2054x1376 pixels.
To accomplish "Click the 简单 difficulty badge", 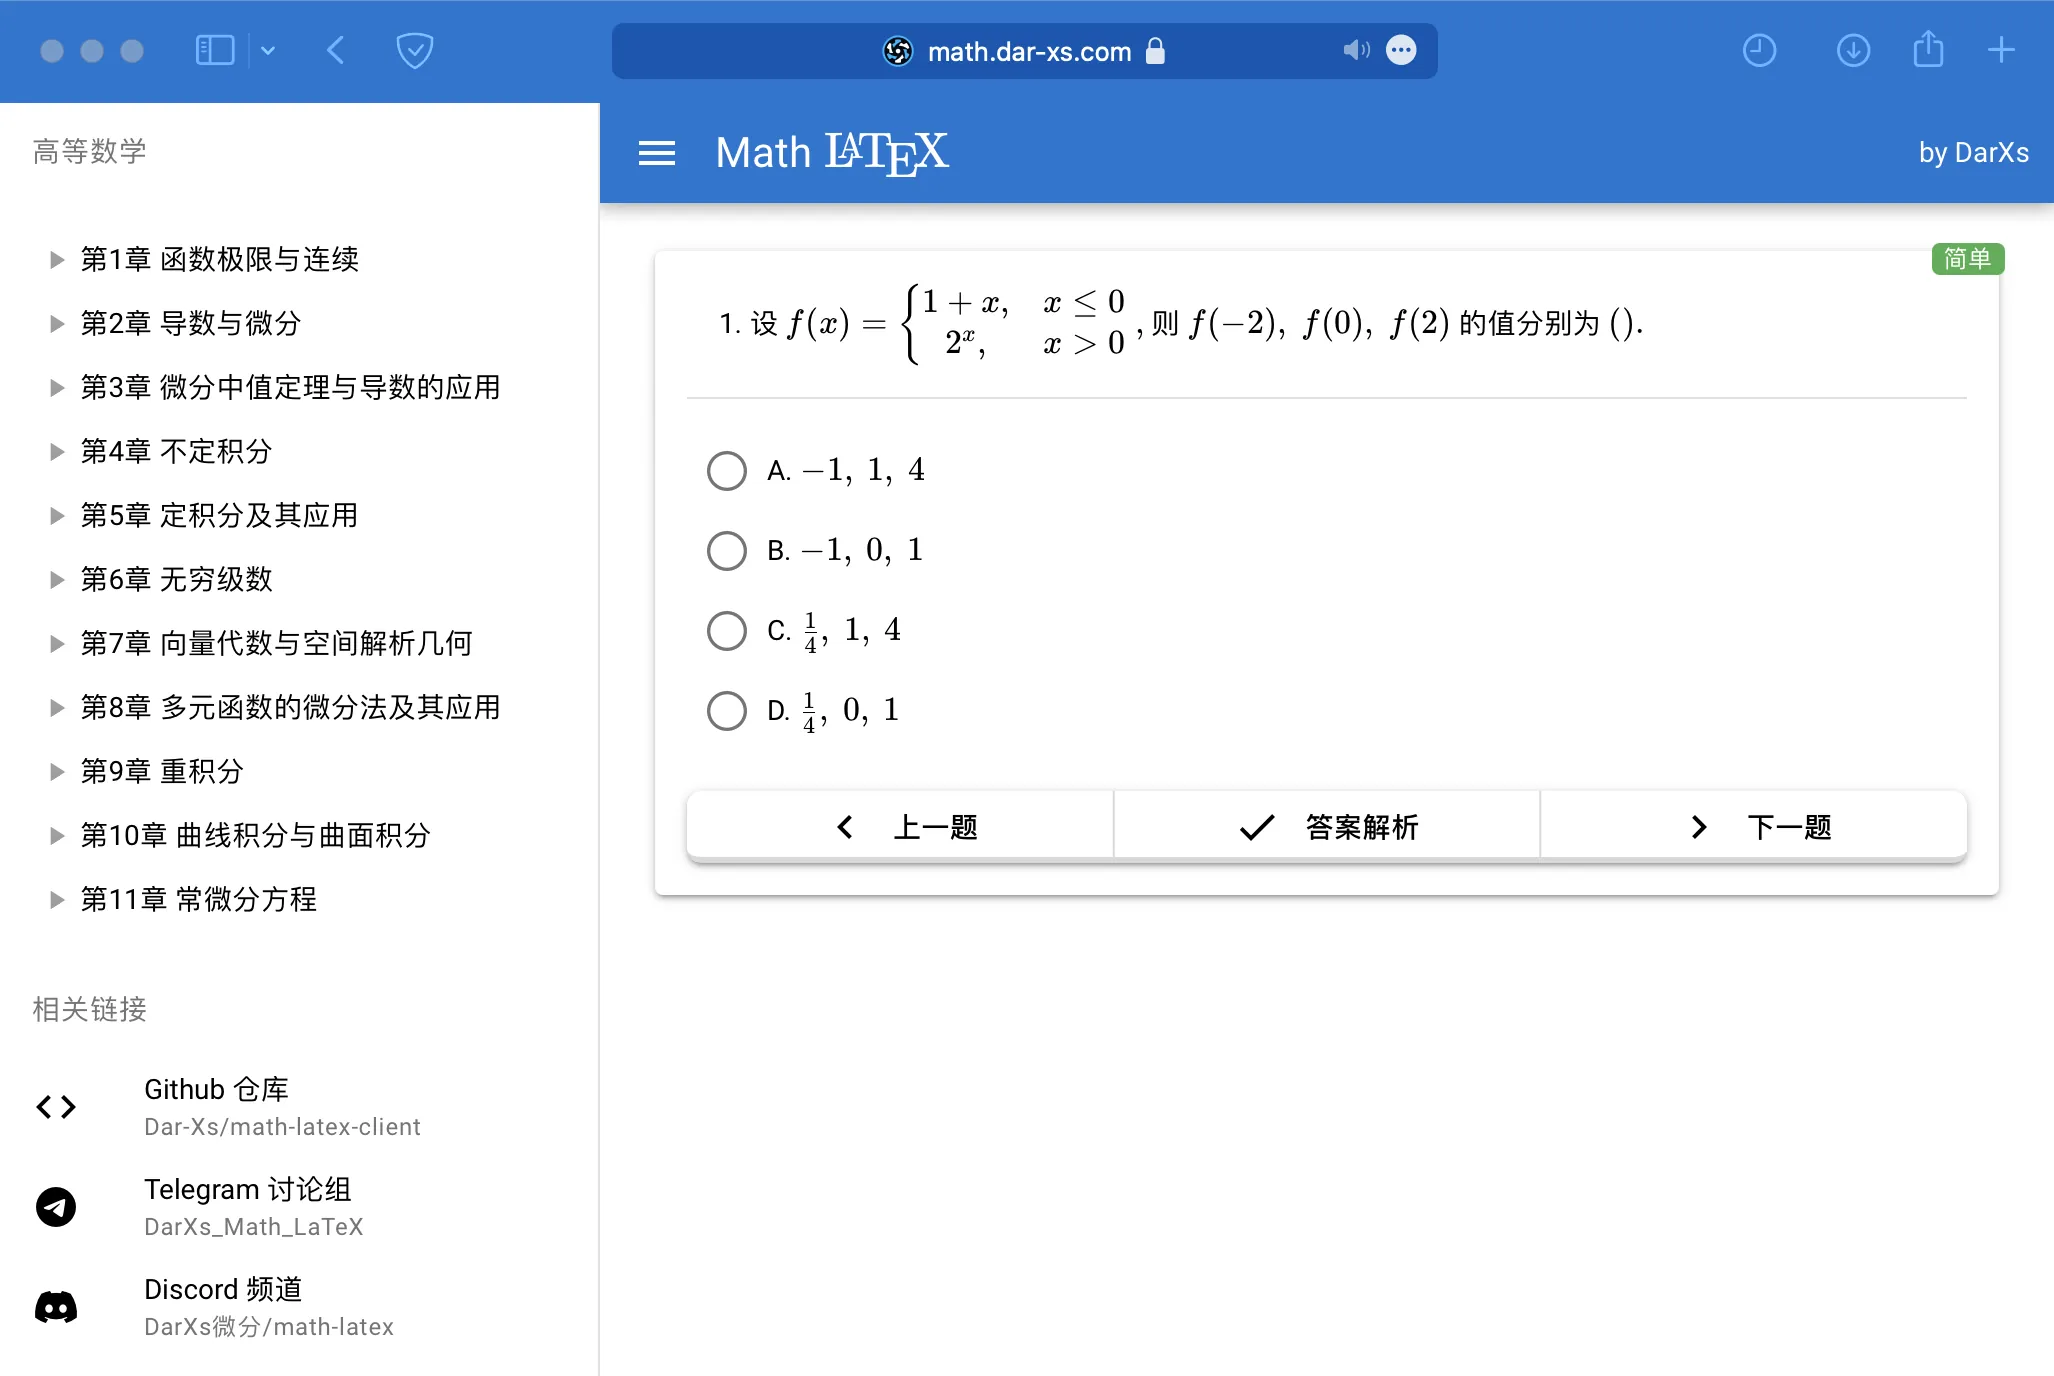I will (x=1967, y=259).
